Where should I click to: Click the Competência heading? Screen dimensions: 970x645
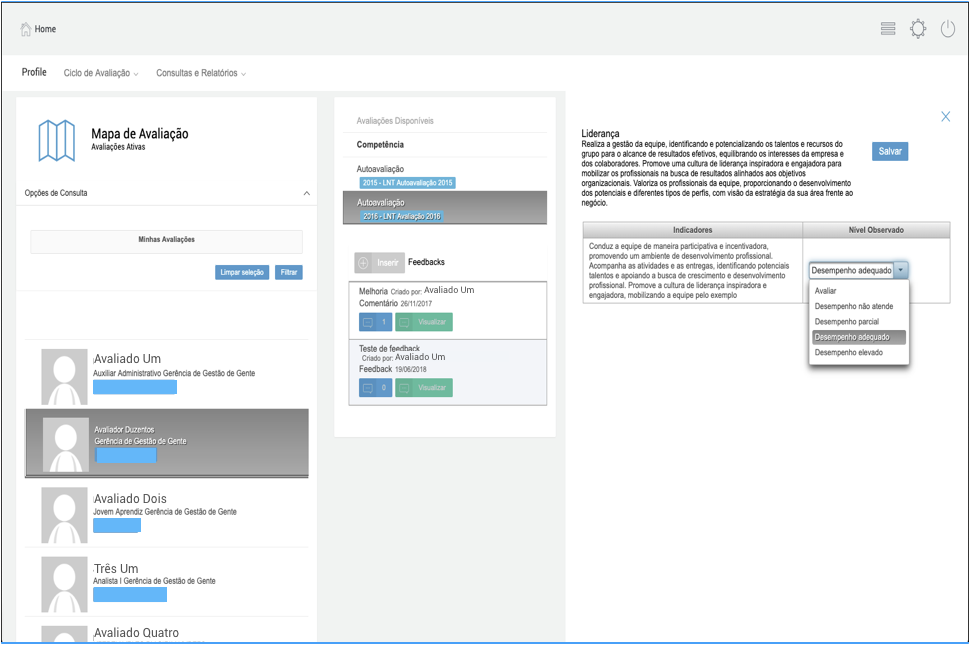tap(380, 145)
